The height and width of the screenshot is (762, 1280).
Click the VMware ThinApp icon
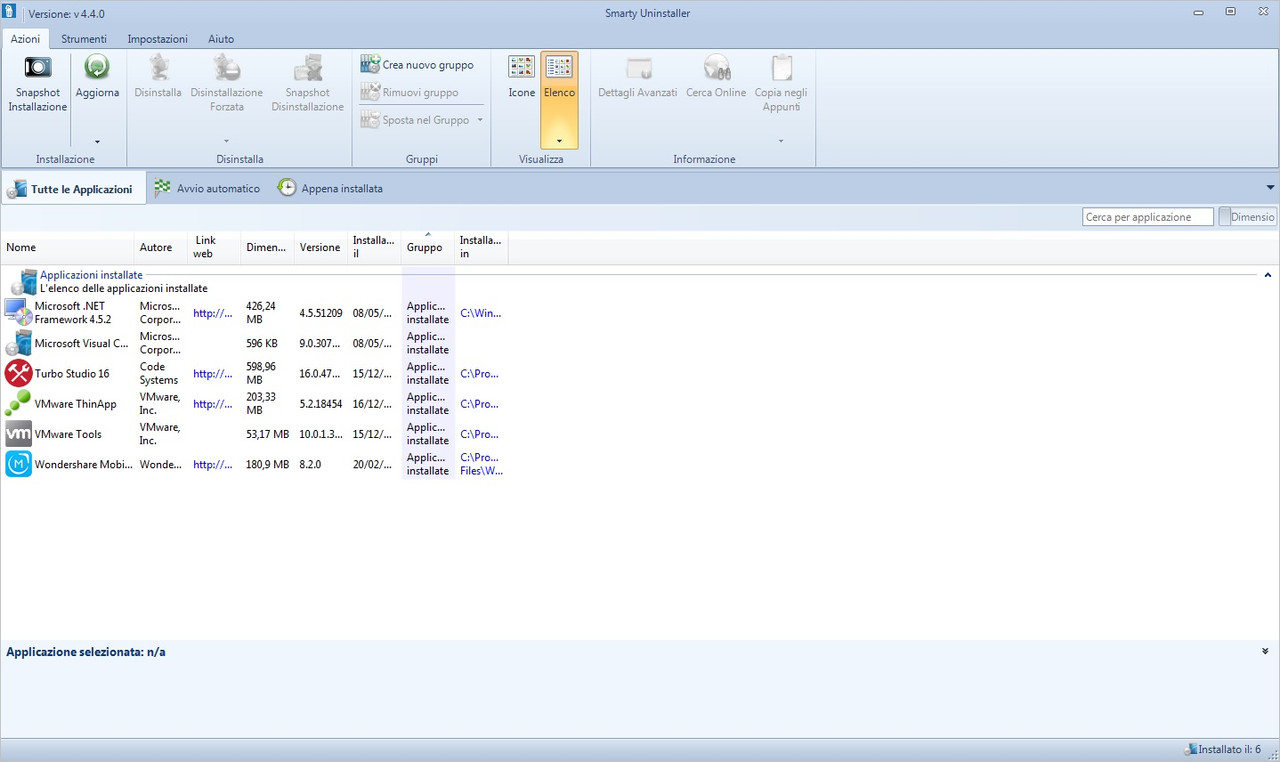18,404
